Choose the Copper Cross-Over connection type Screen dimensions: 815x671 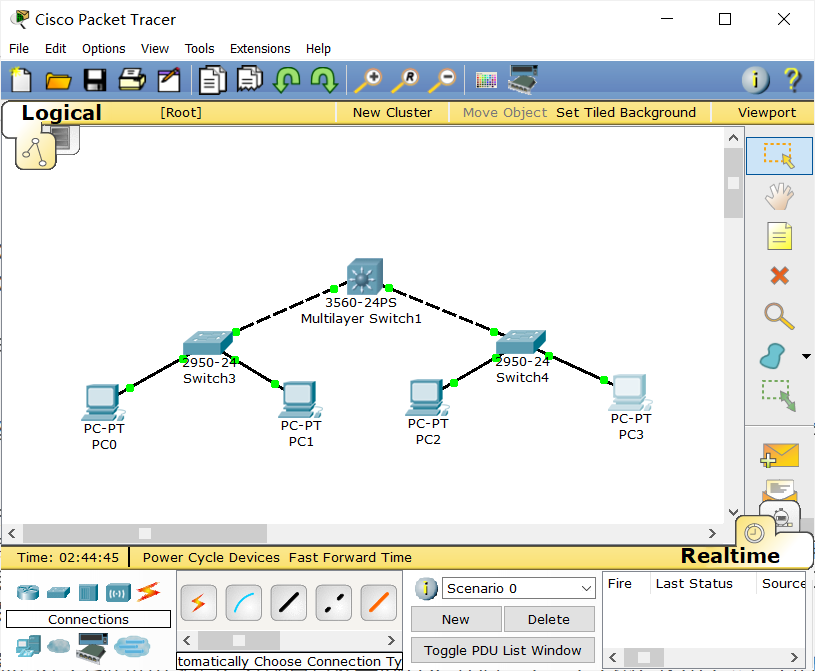point(333,602)
